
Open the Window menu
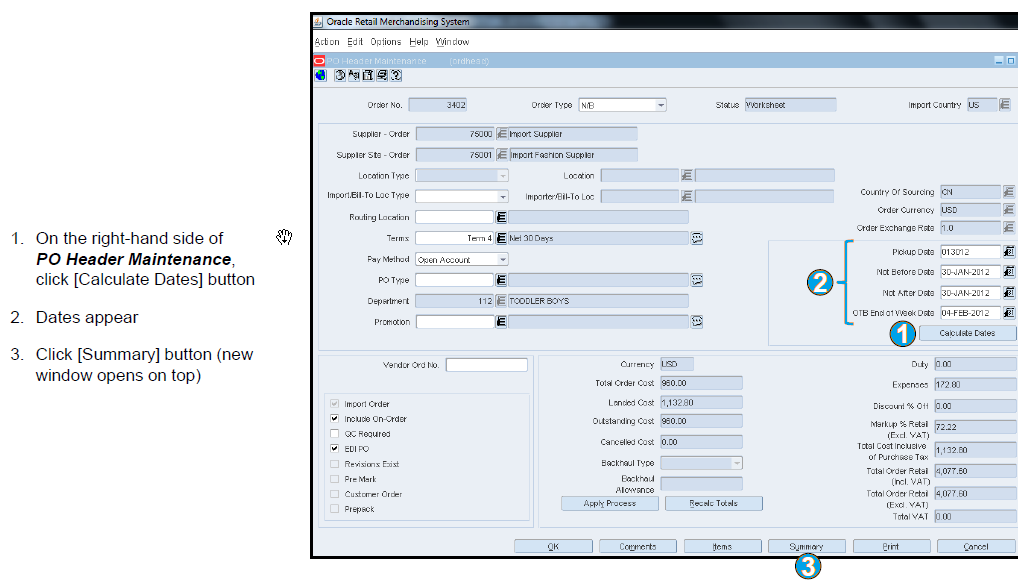pos(452,41)
